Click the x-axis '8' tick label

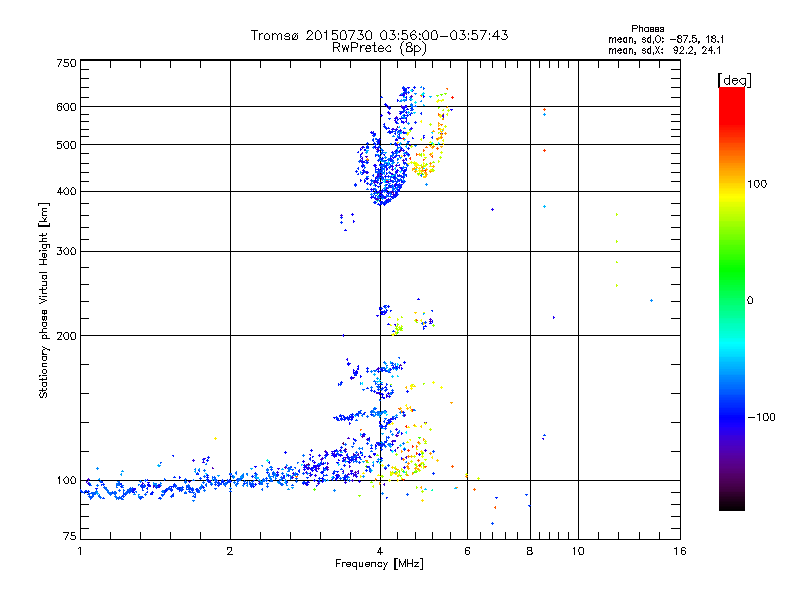coord(530,551)
